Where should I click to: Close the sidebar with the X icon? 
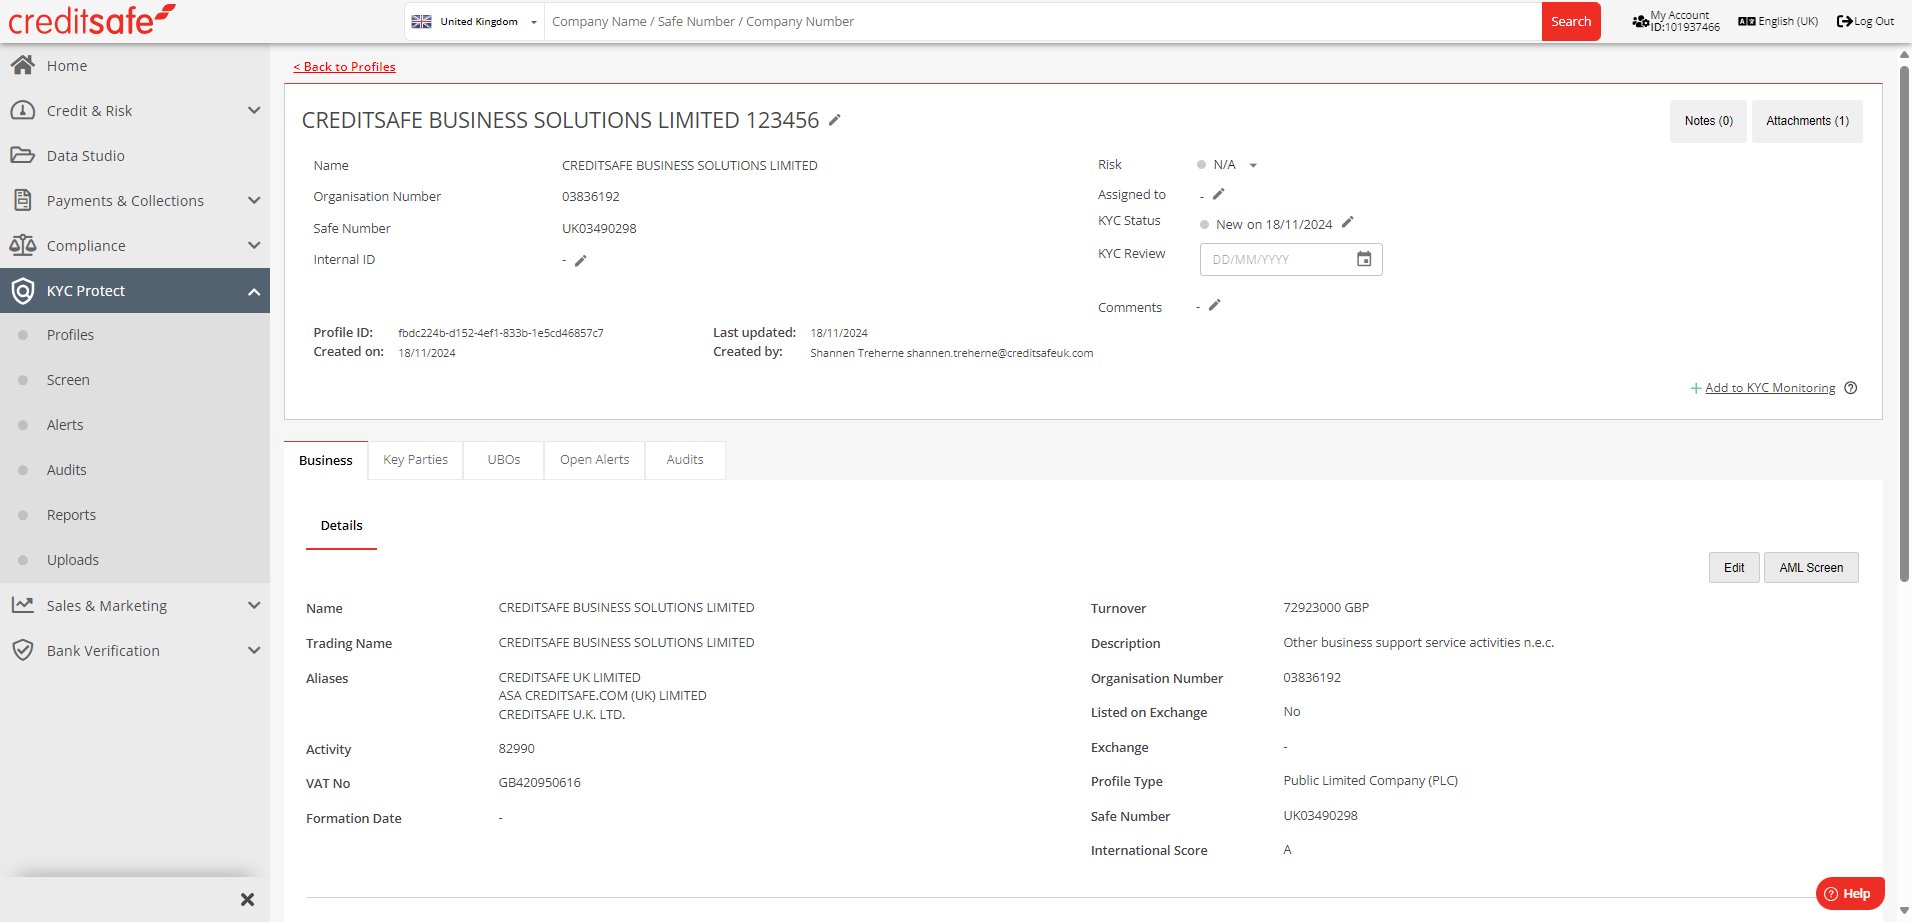(x=247, y=899)
